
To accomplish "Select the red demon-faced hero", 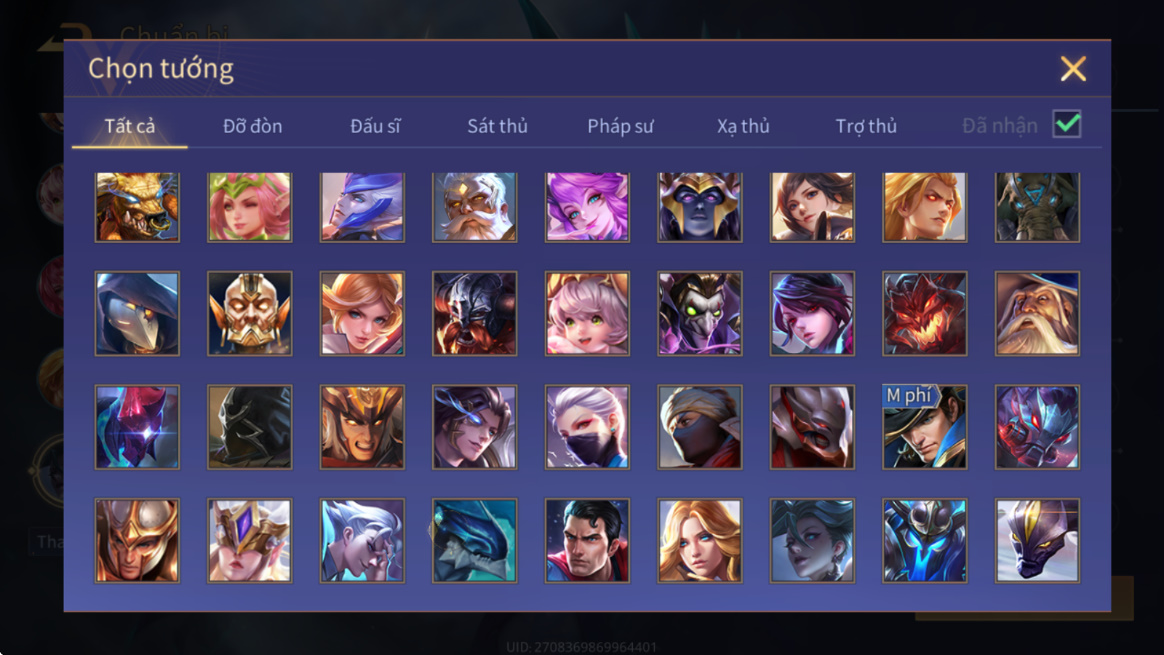I will pos(924,313).
